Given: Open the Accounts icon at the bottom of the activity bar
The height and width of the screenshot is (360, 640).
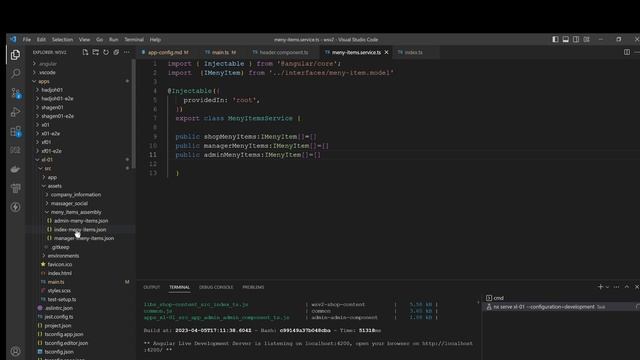Looking at the screenshot, I should pyautogui.click(x=15, y=351).
